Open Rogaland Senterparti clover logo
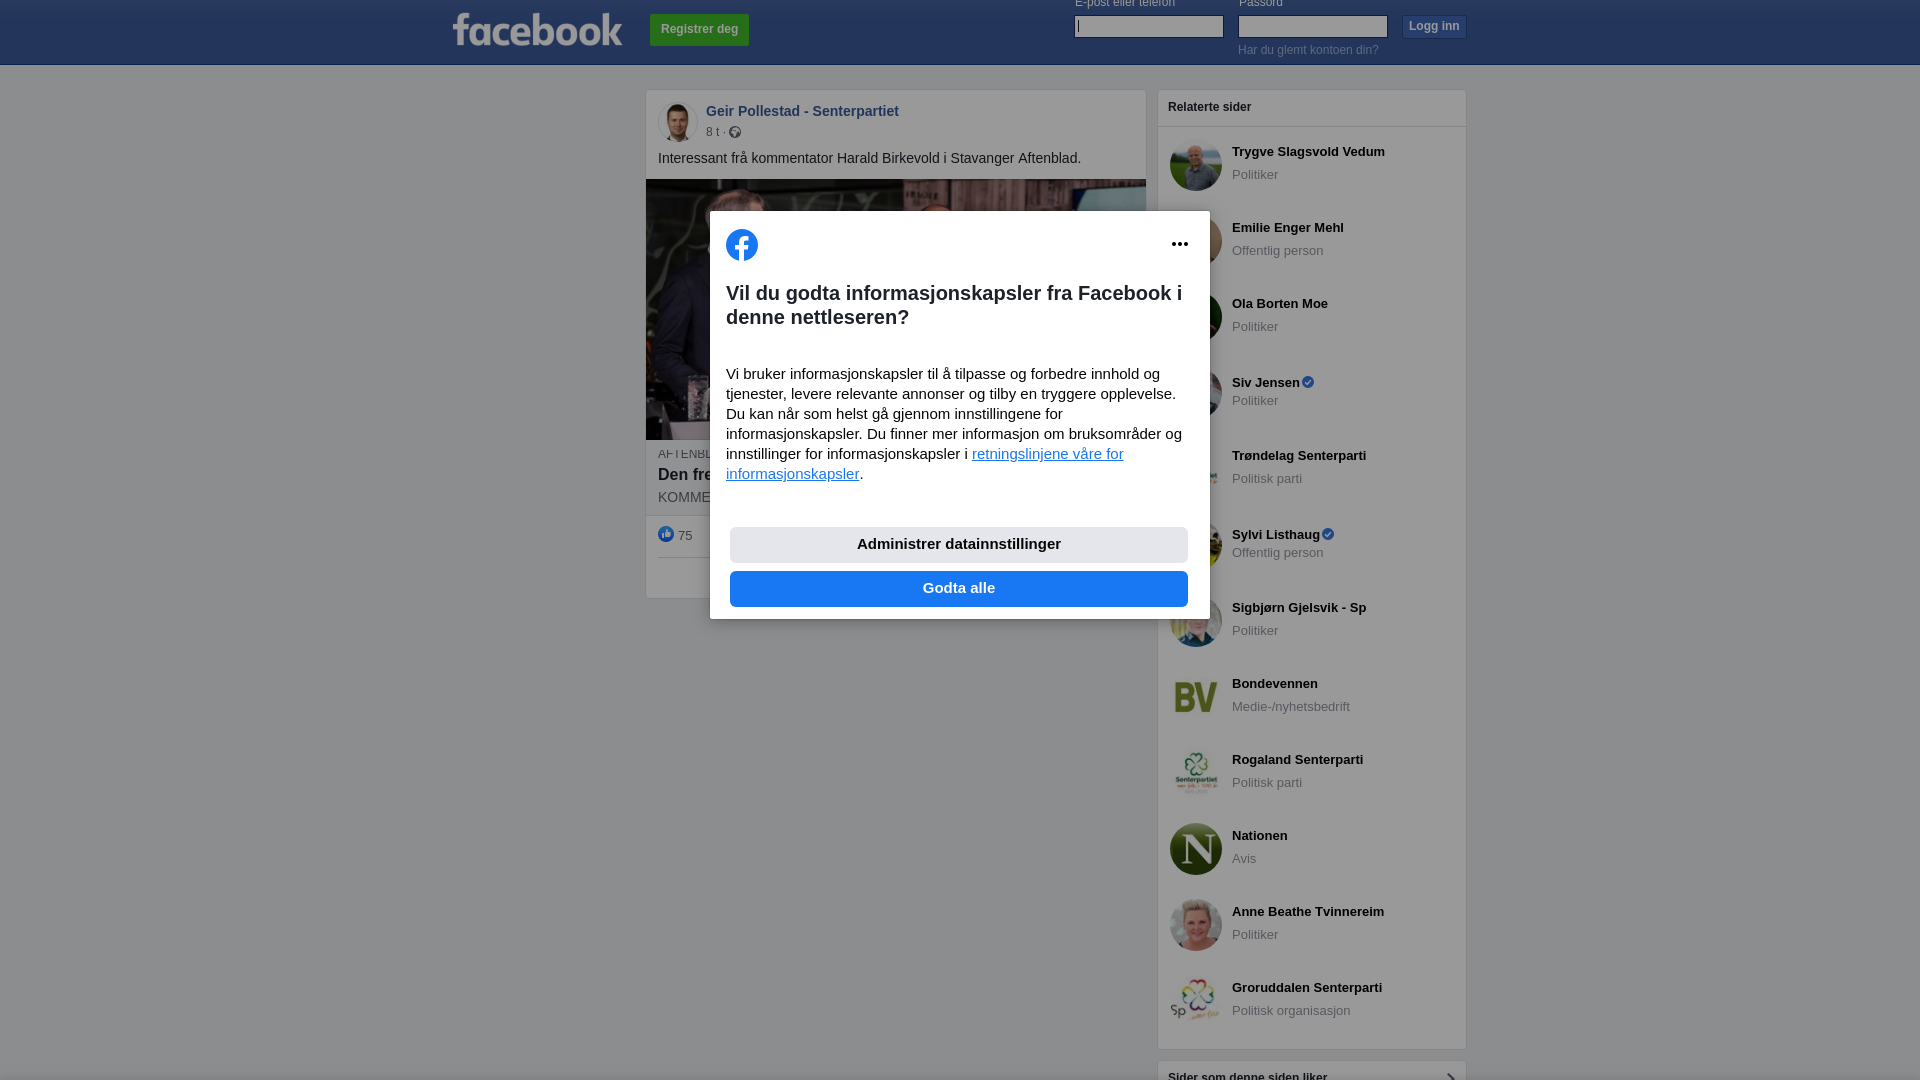The height and width of the screenshot is (1080, 1920). (1196, 773)
